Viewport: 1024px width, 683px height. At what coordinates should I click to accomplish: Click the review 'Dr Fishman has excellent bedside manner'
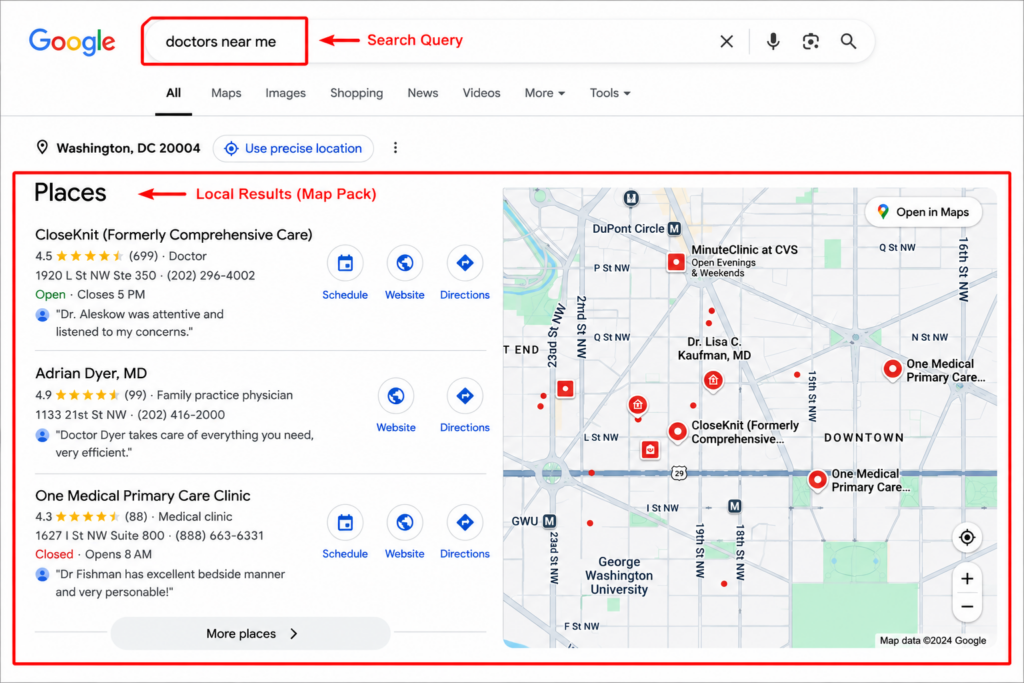point(170,583)
